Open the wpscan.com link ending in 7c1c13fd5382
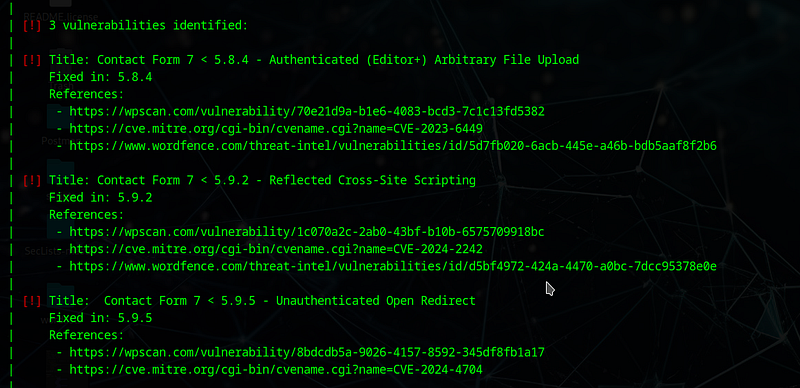800x388 pixels. point(307,111)
